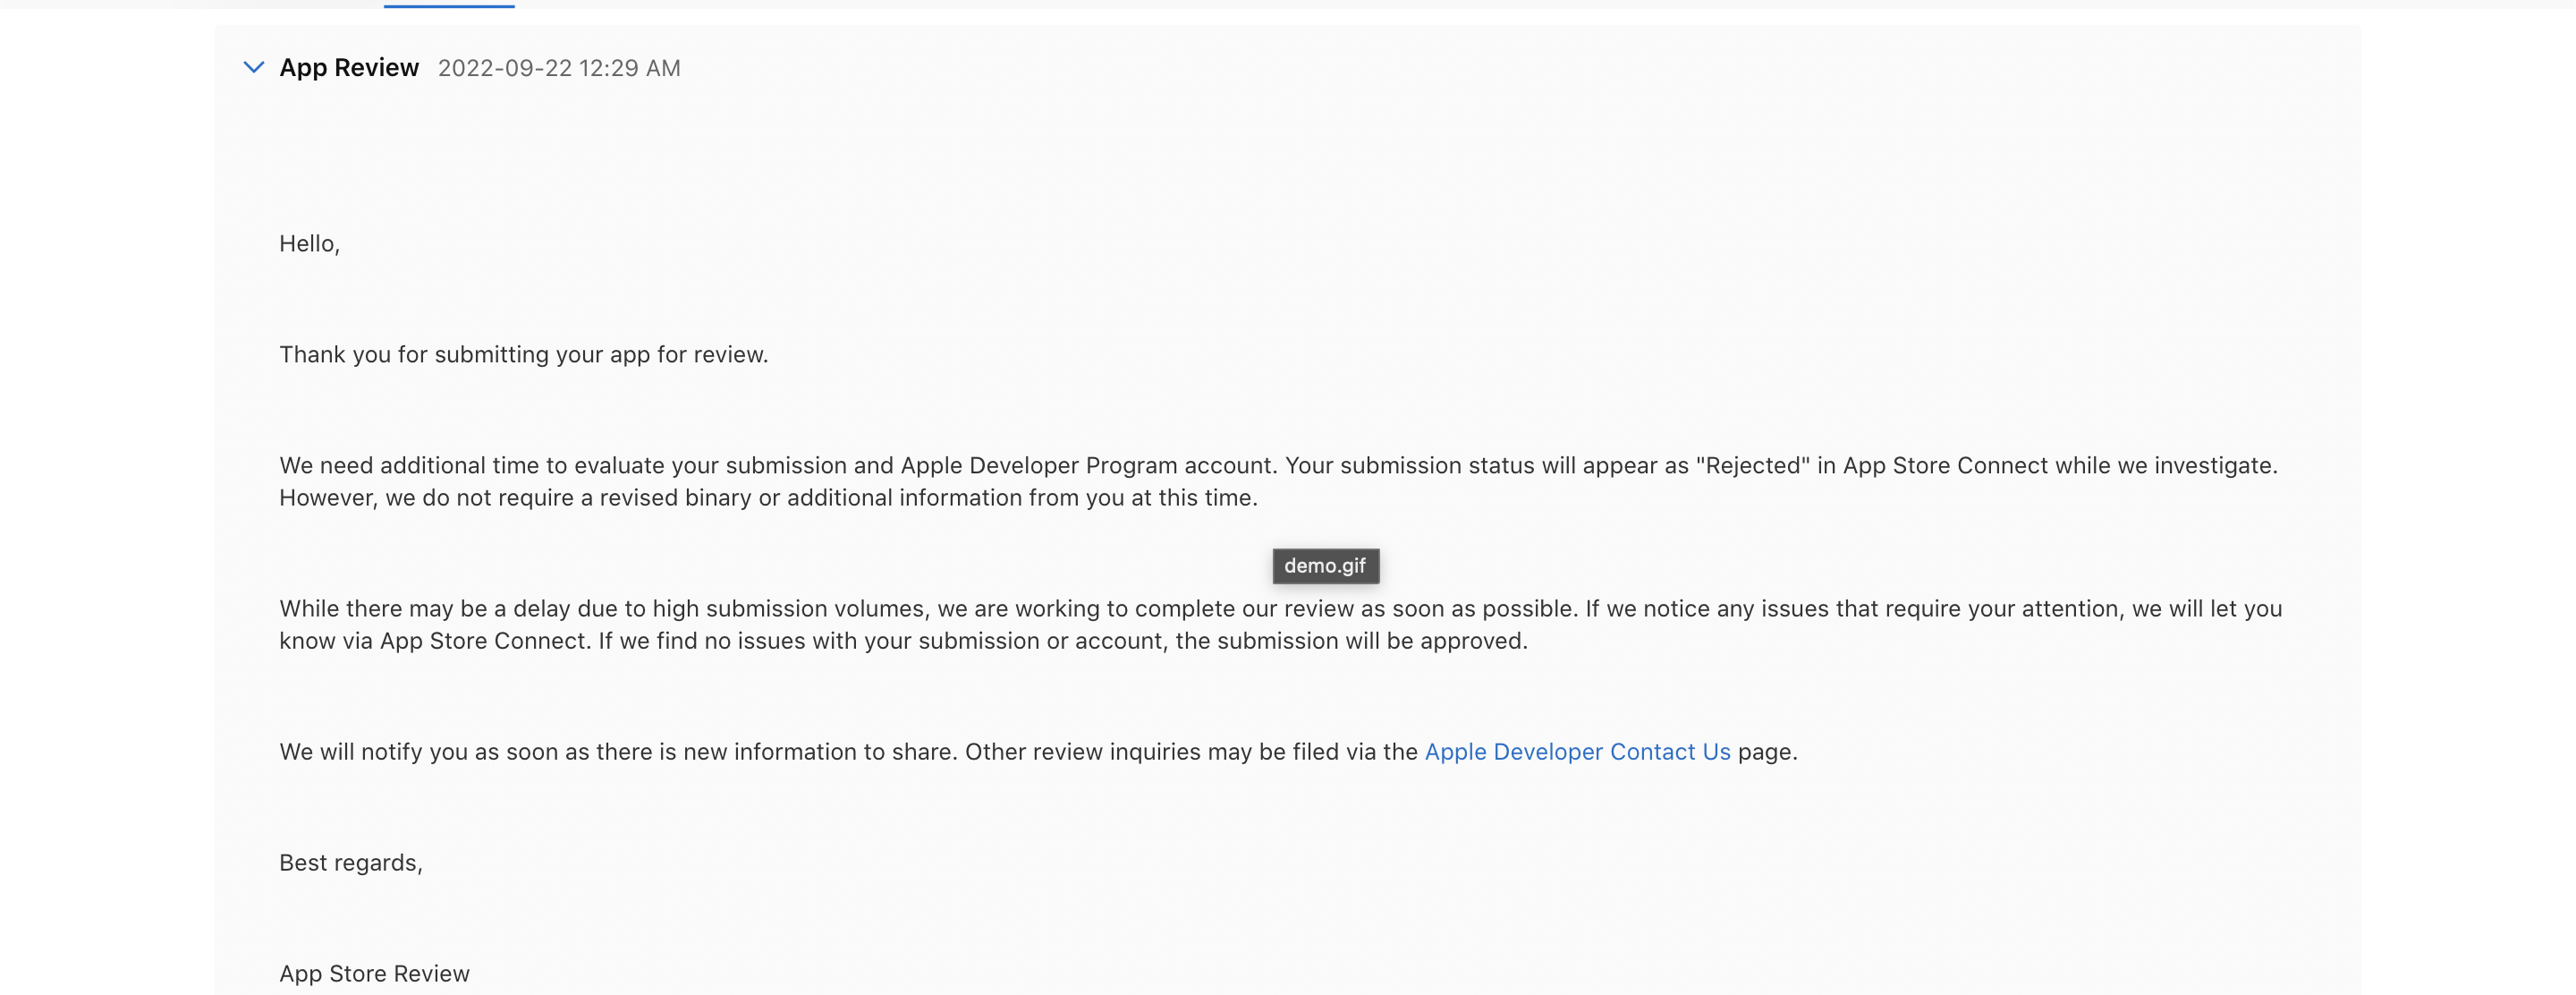2576x995 pixels.
Task: Click the Hello greeting line
Action: click(309, 244)
